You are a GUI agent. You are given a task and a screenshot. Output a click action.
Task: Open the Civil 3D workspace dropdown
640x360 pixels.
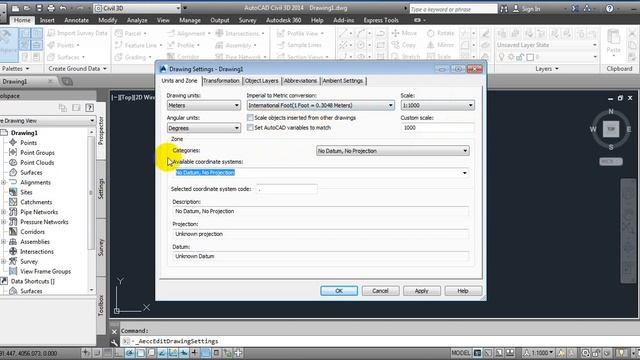click(x=138, y=8)
